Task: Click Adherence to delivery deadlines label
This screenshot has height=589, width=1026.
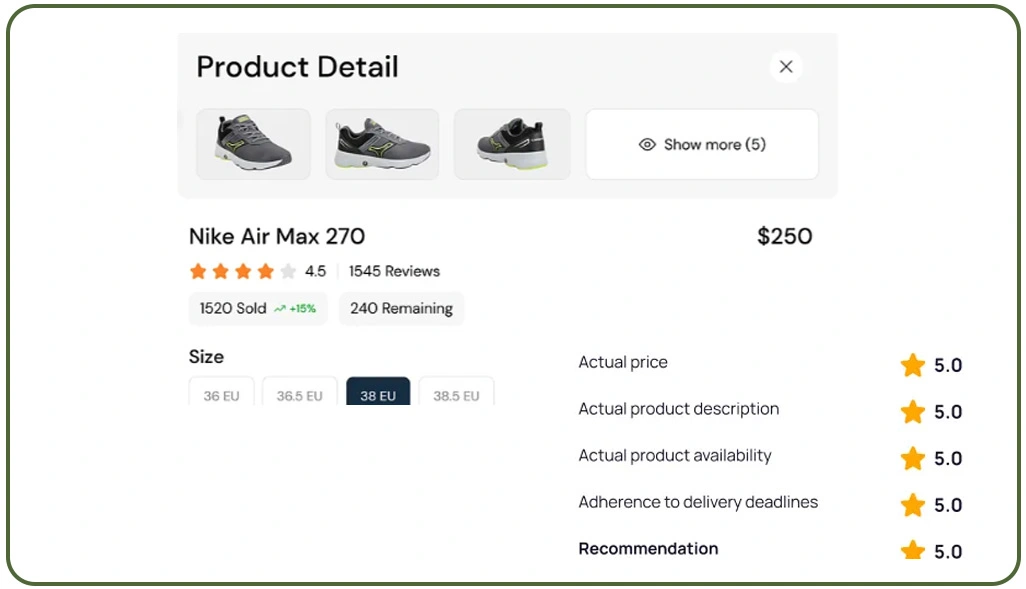Action: point(698,502)
